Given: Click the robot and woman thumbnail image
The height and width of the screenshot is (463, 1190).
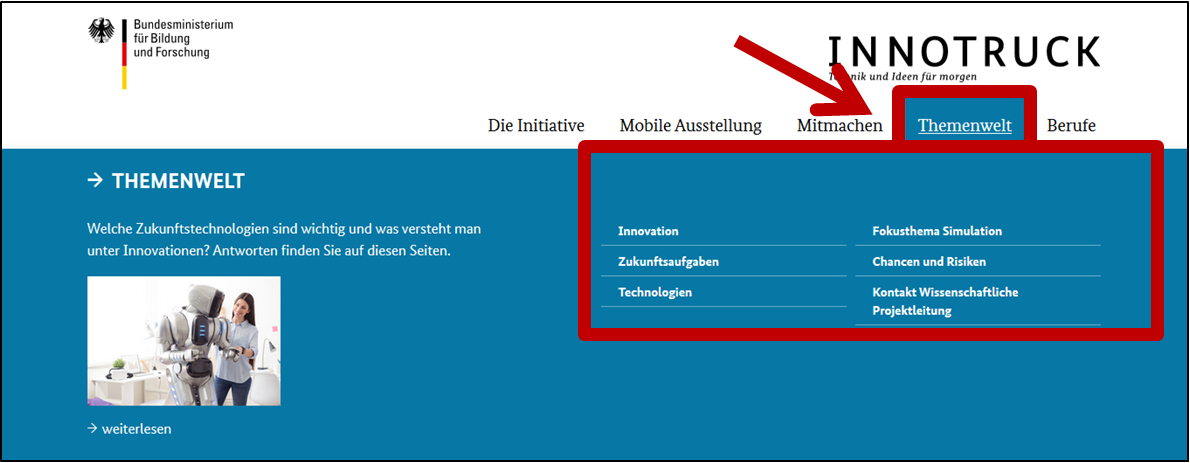Looking at the screenshot, I should (184, 341).
